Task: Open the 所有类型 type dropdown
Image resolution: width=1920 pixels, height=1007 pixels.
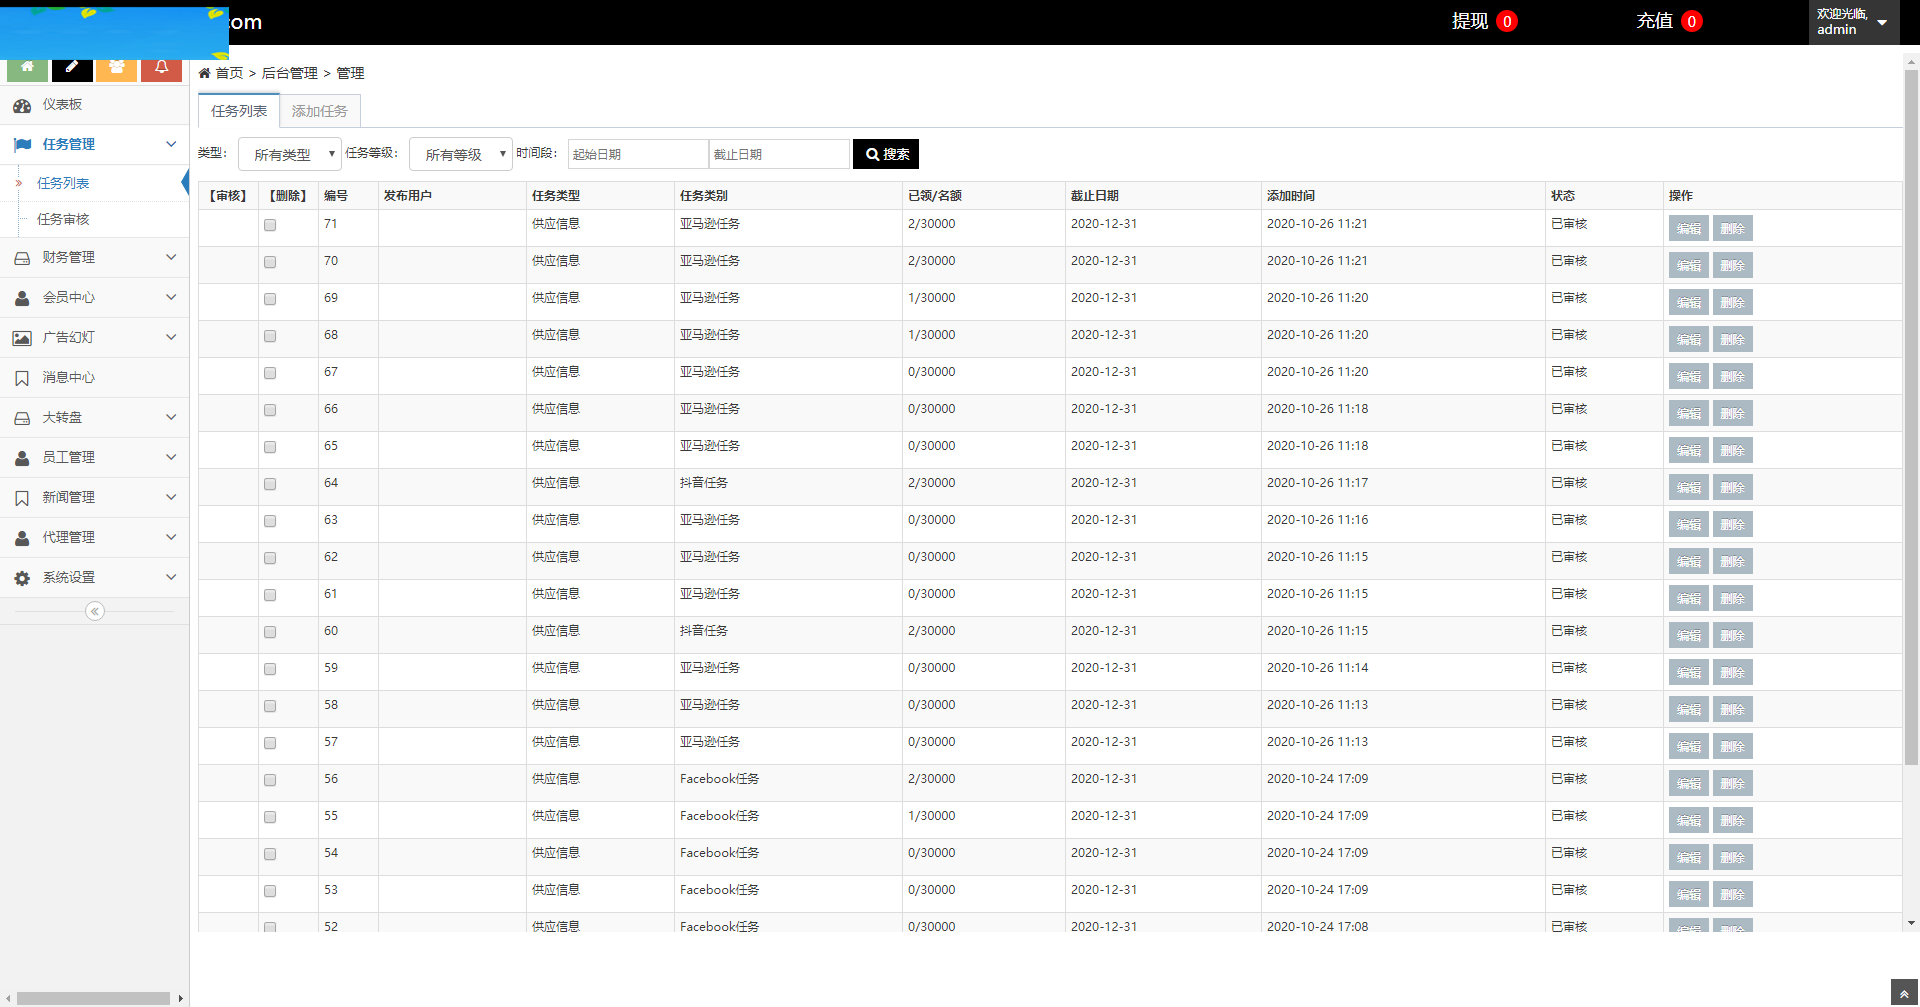Action: click(x=290, y=154)
